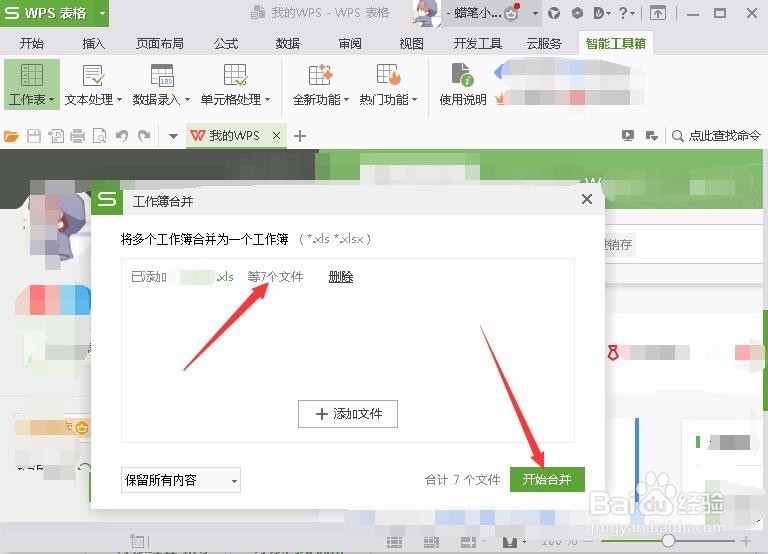Open the 全新功能 new features menu

[320, 85]
